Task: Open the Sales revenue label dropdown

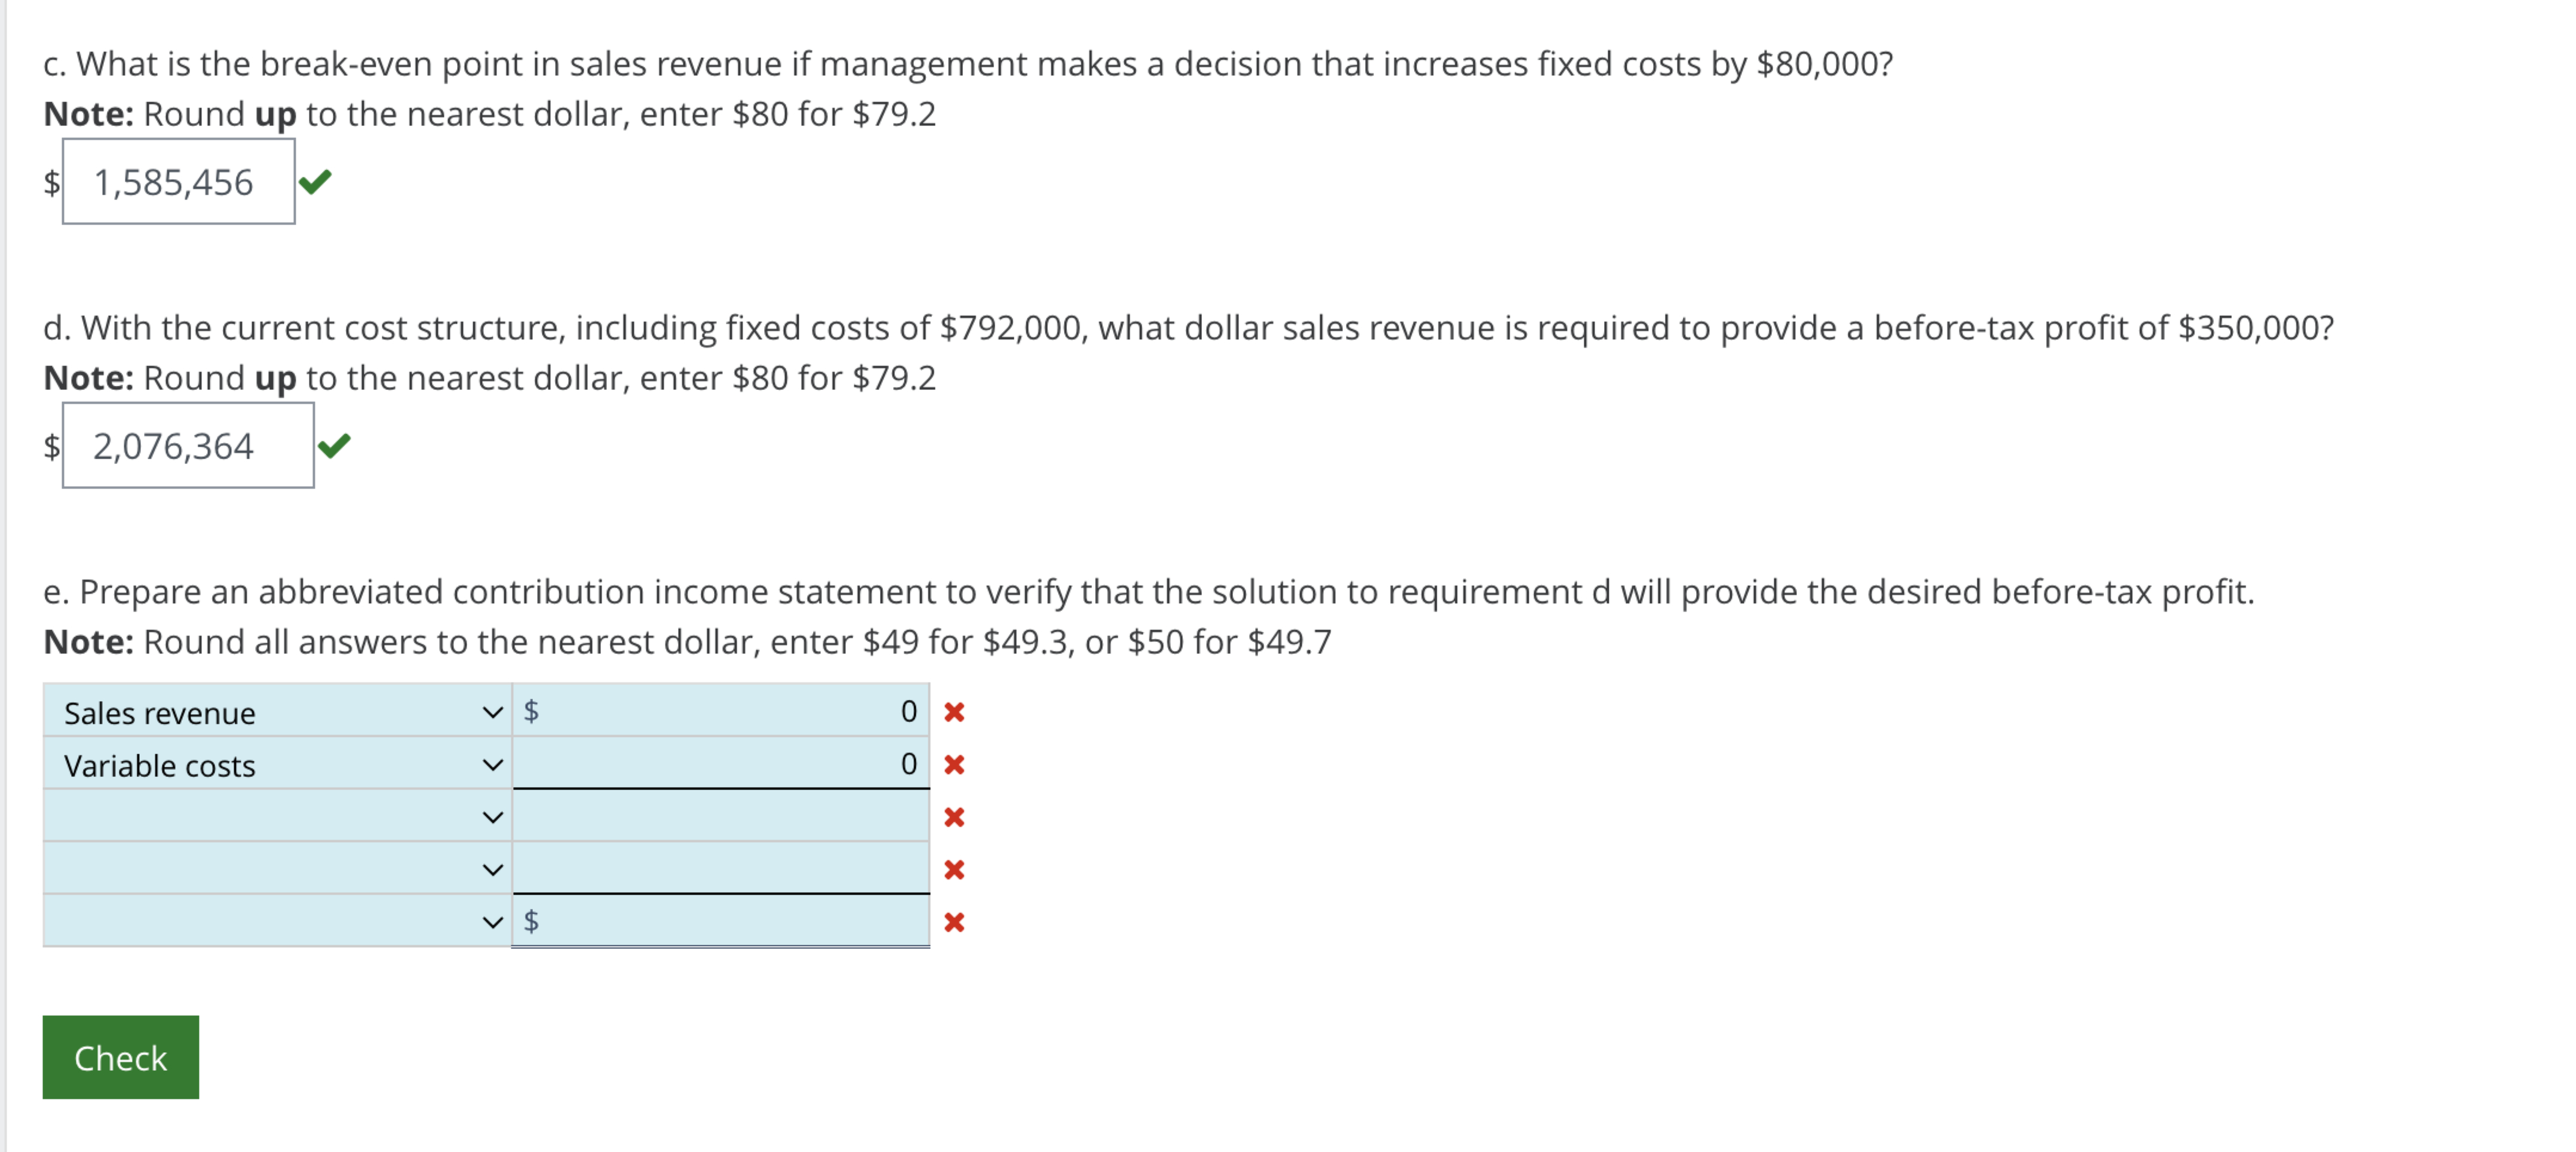Action: point(492,712)
